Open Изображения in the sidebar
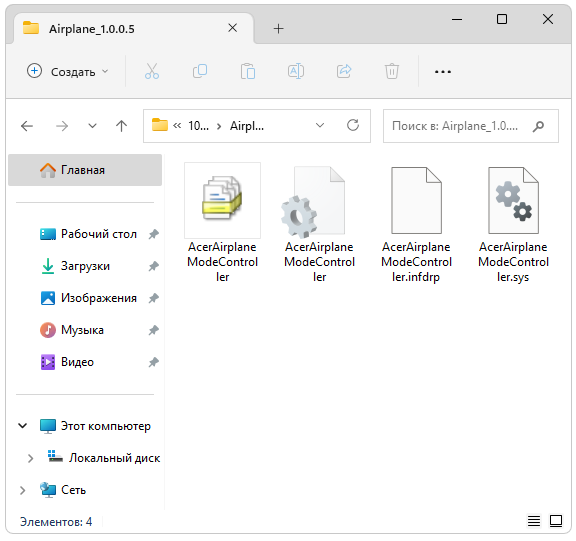 (x=89, y=298)
